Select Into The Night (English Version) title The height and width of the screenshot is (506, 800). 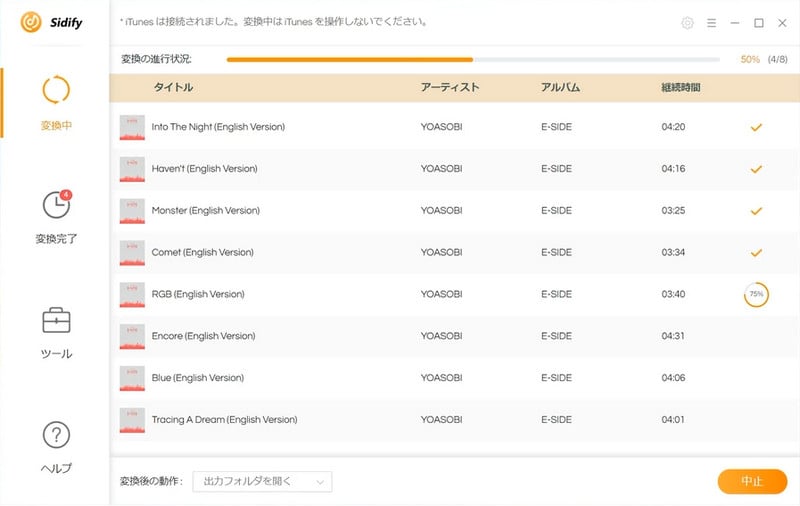pyautogui.click(x=218, y=127)
